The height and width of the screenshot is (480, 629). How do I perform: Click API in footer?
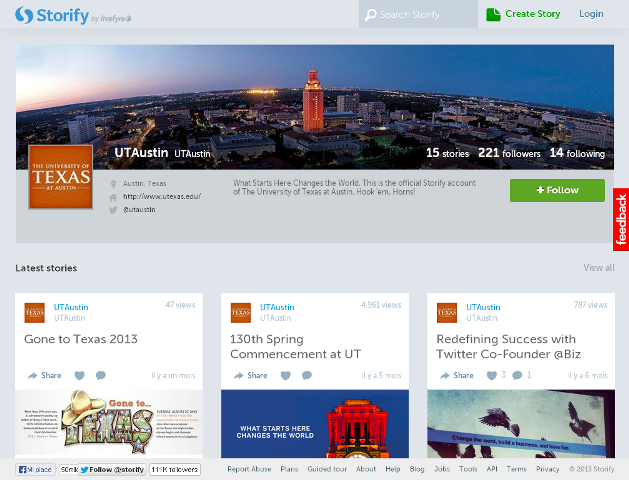pos(492,469)
